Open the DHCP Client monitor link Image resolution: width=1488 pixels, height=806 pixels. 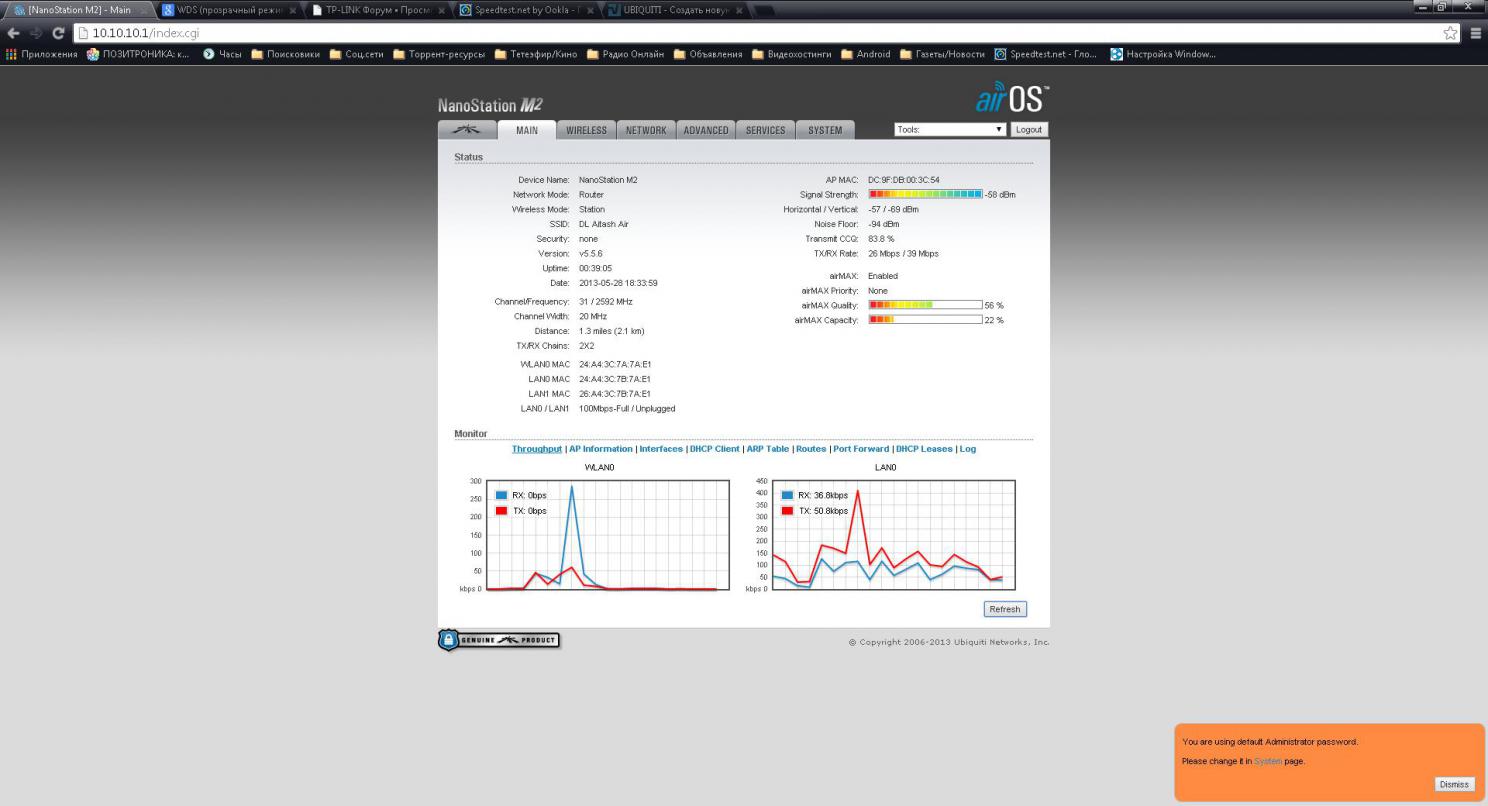pyautogui.click(x=714, y=449)
